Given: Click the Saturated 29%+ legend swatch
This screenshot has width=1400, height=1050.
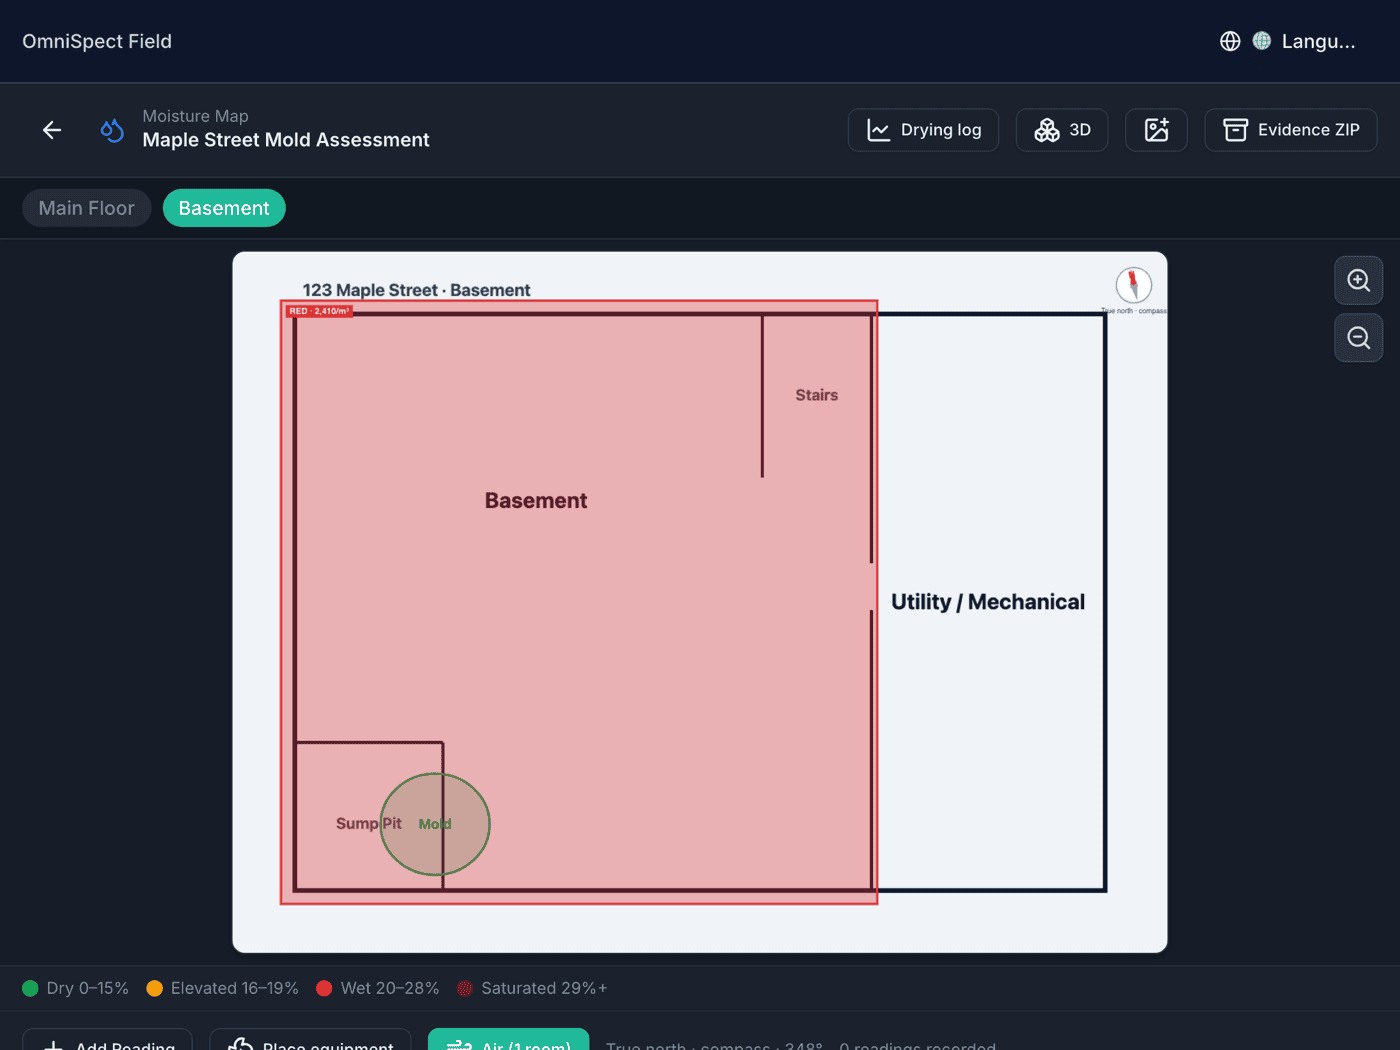Looking at the screenshot, I should 464,988.
